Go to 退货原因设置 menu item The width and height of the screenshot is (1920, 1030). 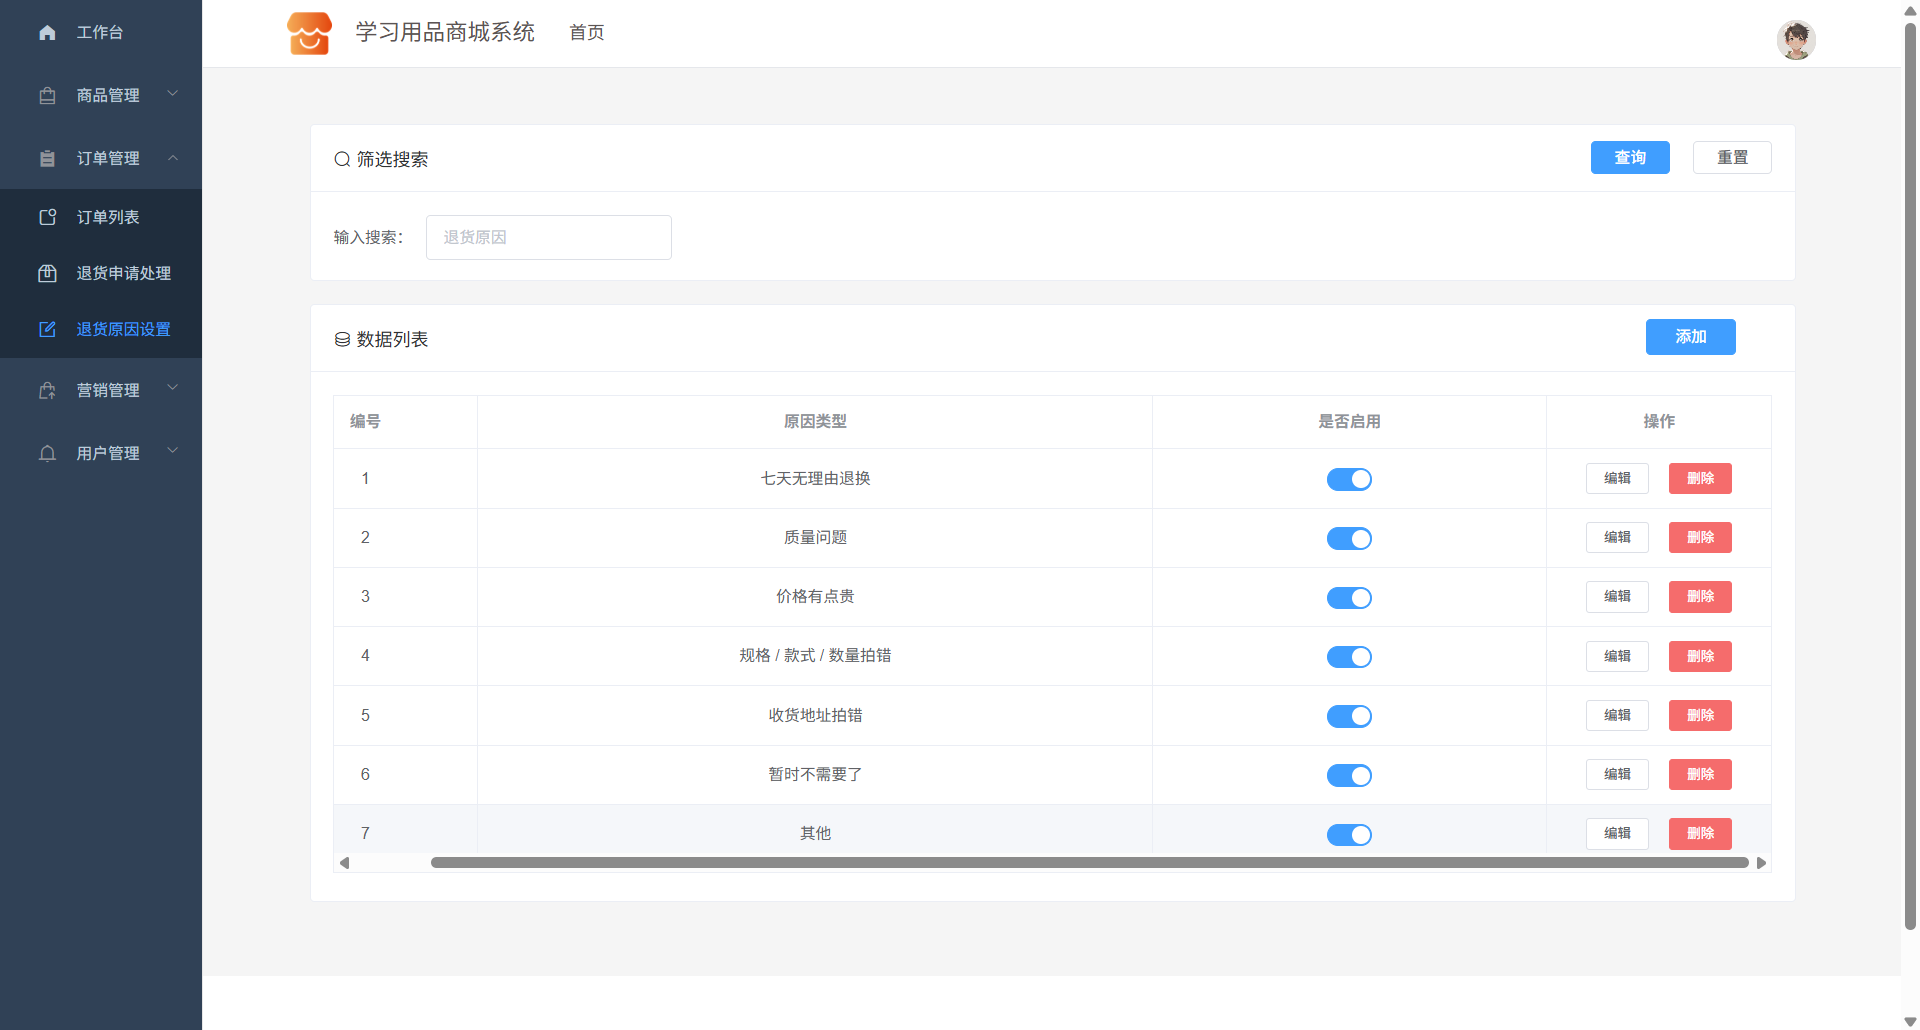(123, 329)
